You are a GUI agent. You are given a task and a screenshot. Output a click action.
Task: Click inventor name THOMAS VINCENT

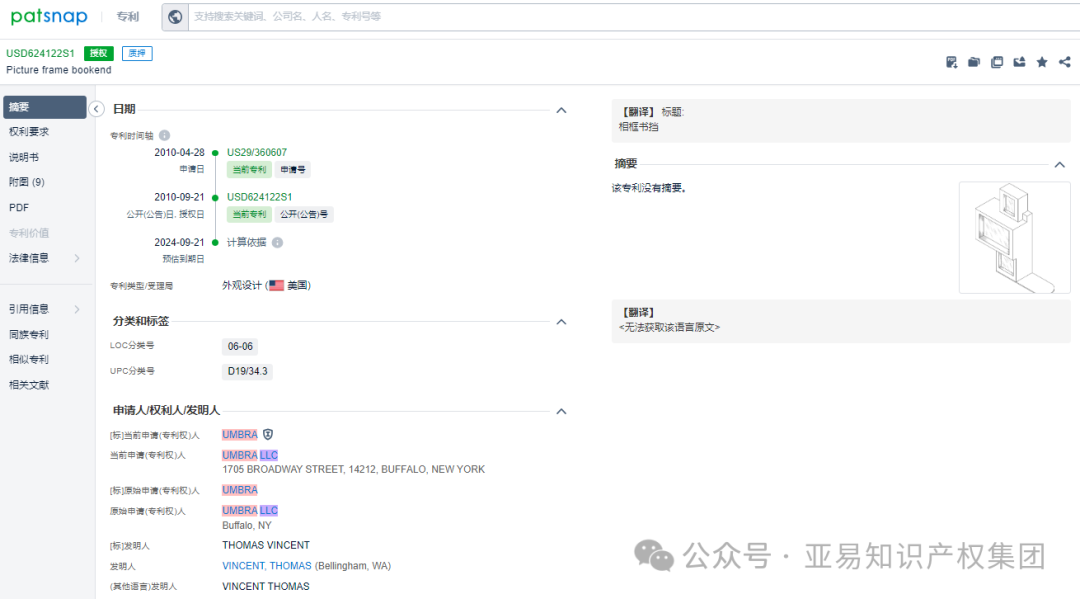(x=266, y=545)
